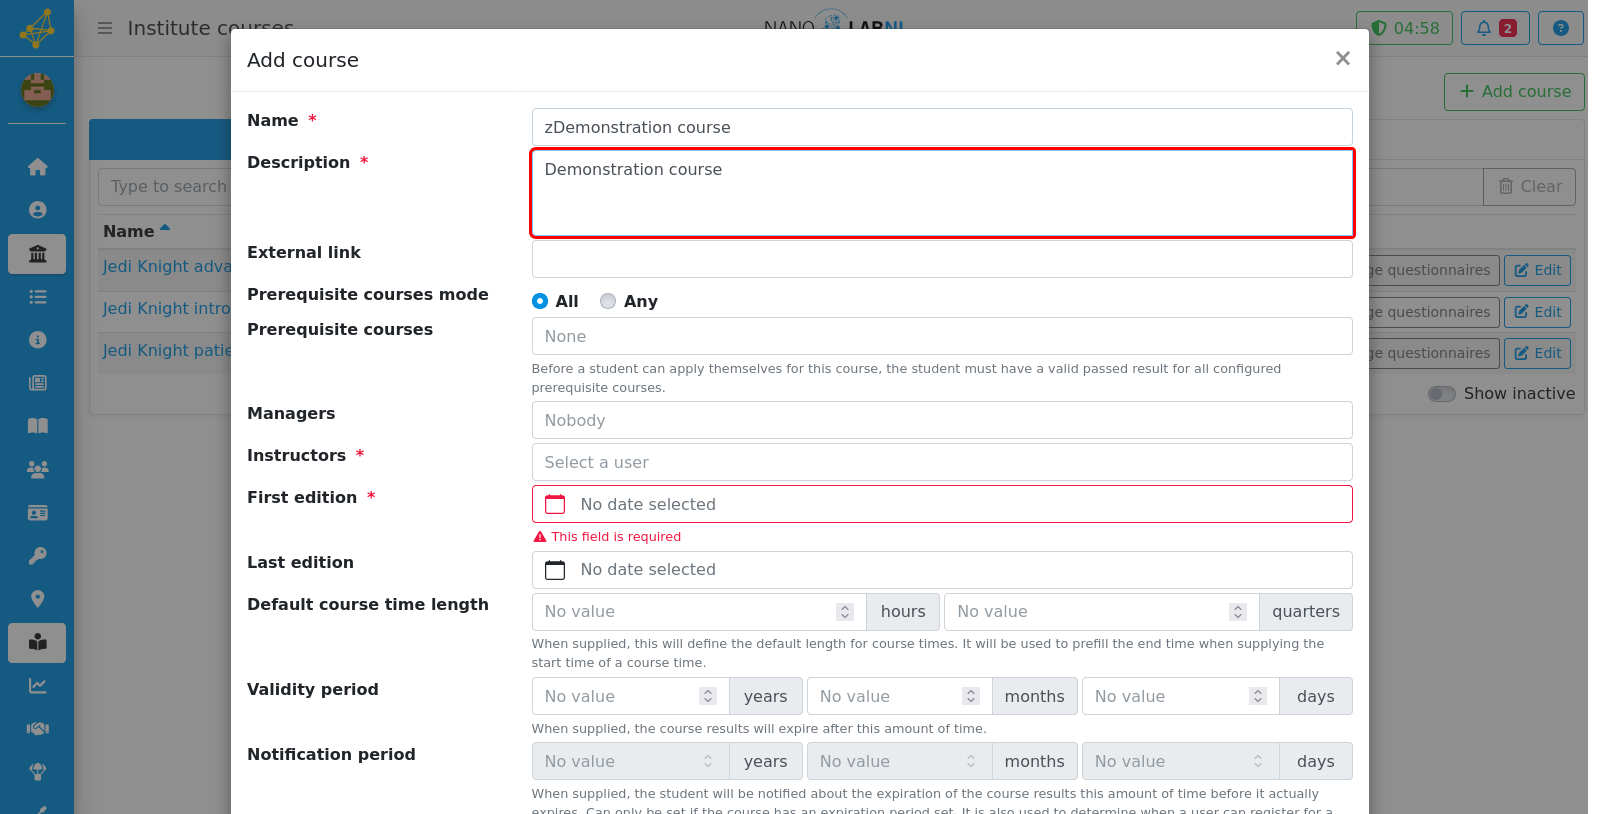Viewport: 1600px width, 814px height.
Task: Open the user profile circle icon in sidebar
Action: pyautogui.click(x=37, y=210)
